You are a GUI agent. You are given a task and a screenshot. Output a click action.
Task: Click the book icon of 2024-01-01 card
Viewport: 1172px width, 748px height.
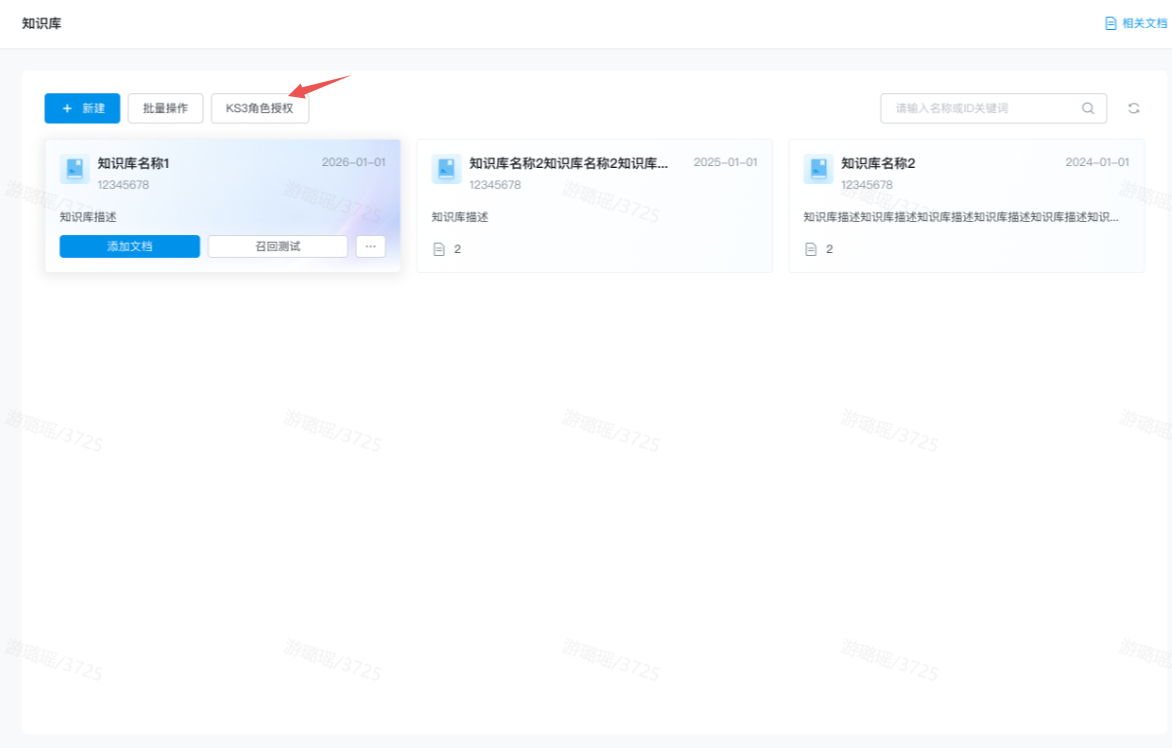(x=818, y=169)
